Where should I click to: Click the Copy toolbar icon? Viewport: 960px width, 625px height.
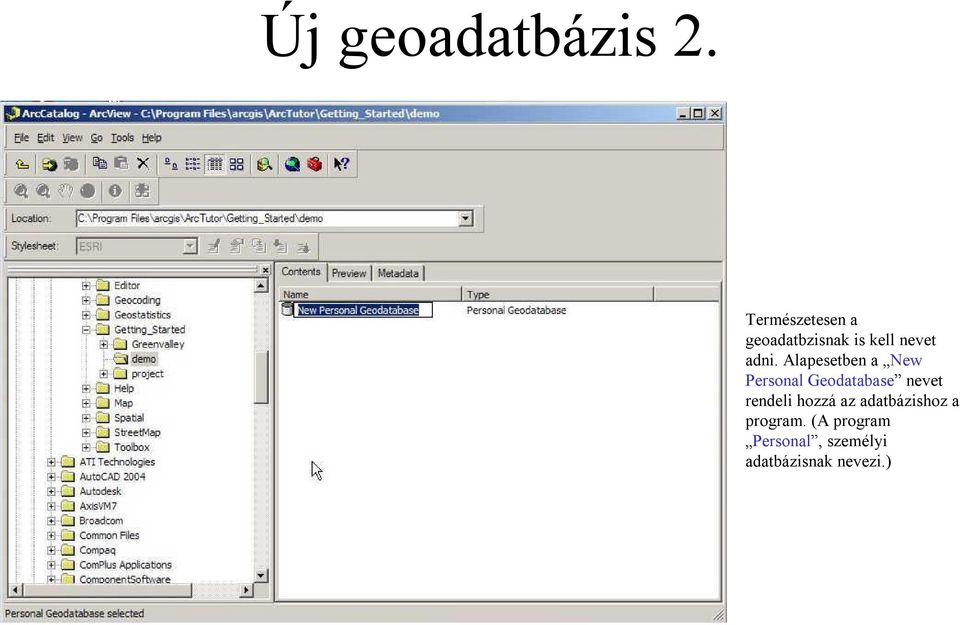(99, 163)
